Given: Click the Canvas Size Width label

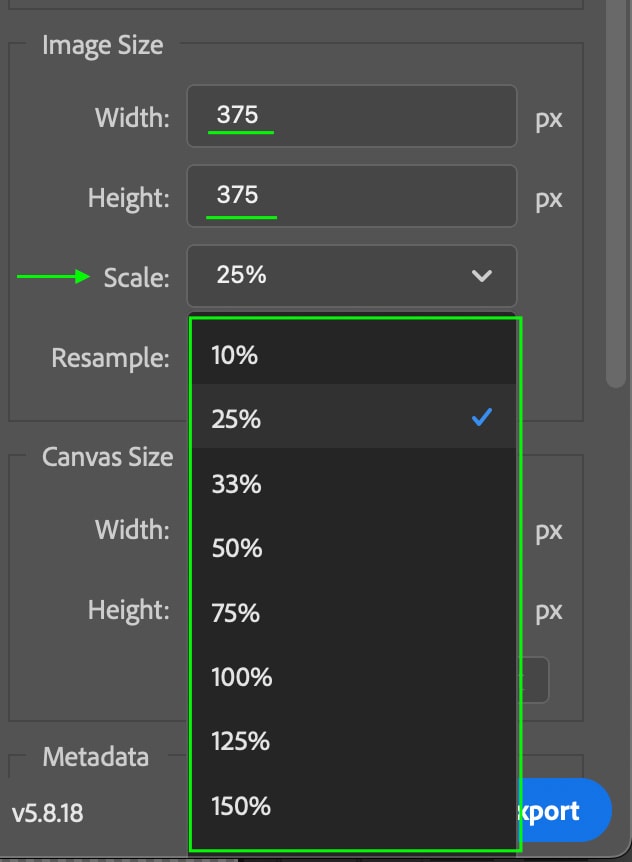Looking at the screenshot, I should point(131,529).
